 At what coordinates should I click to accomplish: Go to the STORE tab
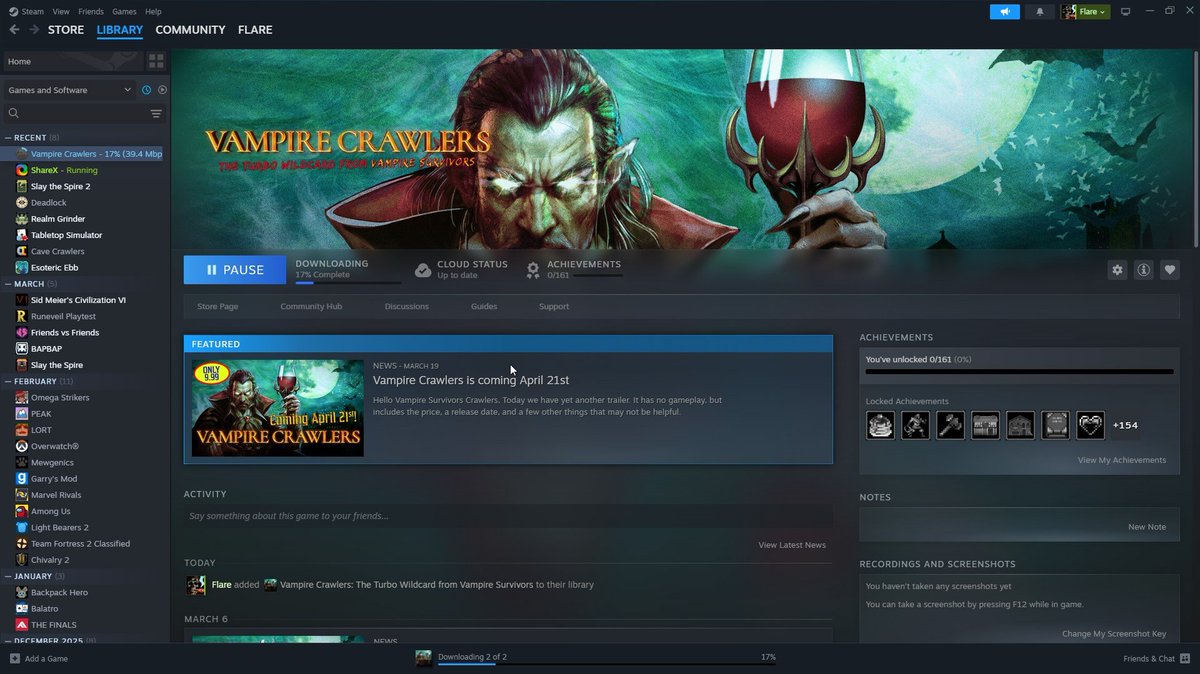pos(66,30)
